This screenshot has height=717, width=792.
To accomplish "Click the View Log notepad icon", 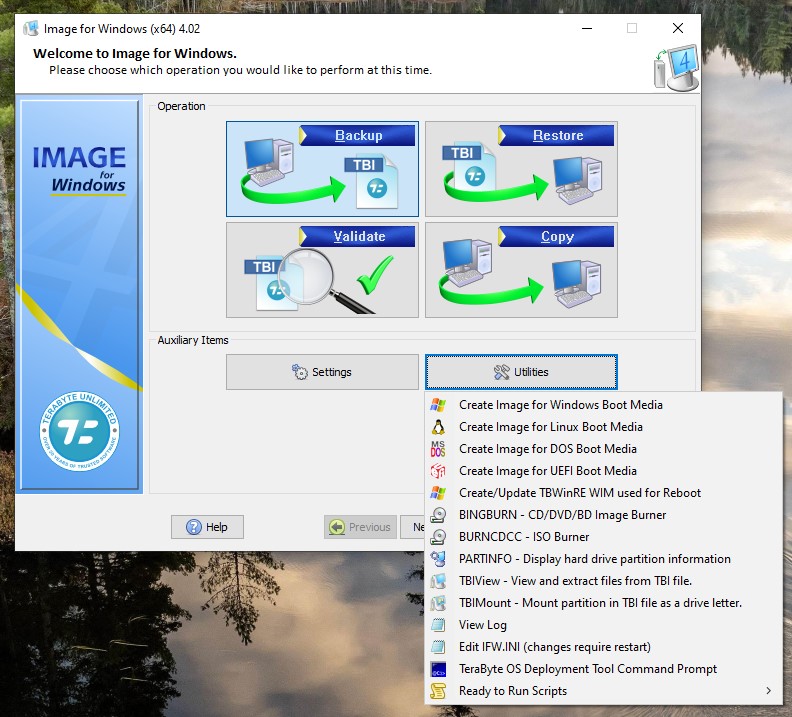I will (438, 625).
